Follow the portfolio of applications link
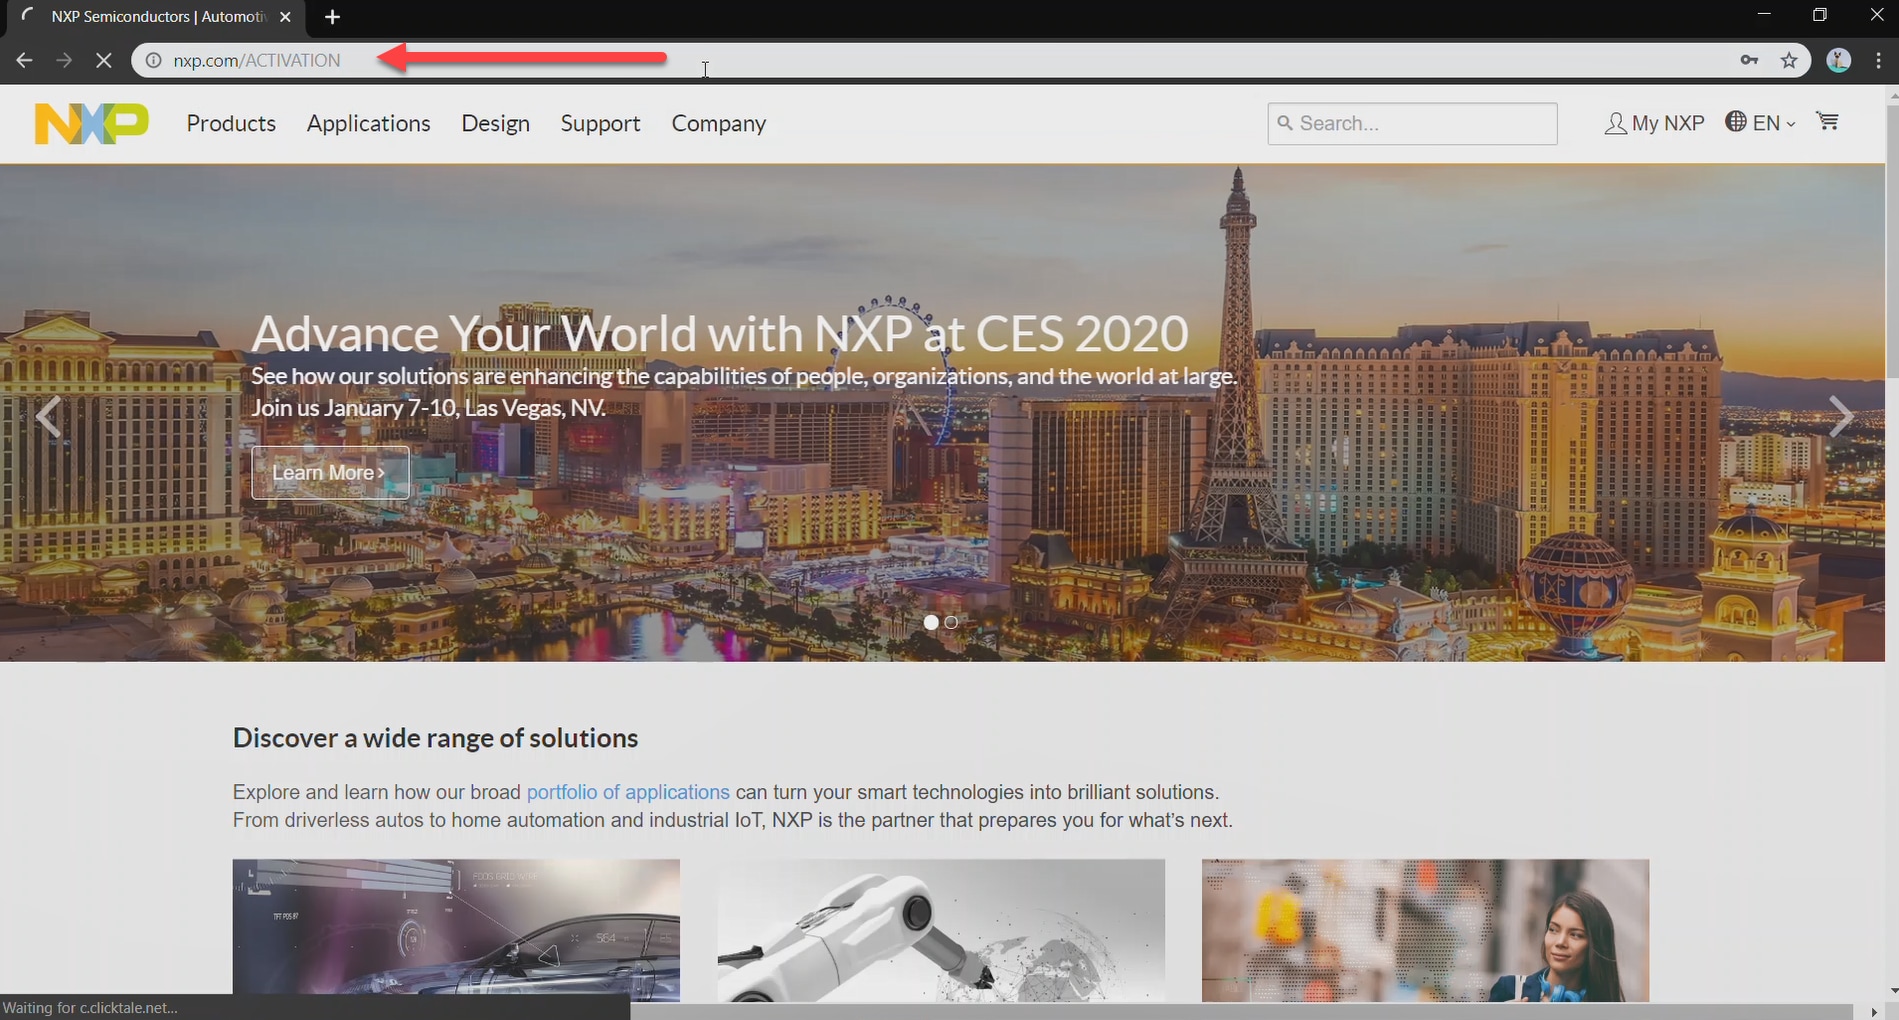The width and height of the screenshot is (1899, 1020). pos(628,792)
